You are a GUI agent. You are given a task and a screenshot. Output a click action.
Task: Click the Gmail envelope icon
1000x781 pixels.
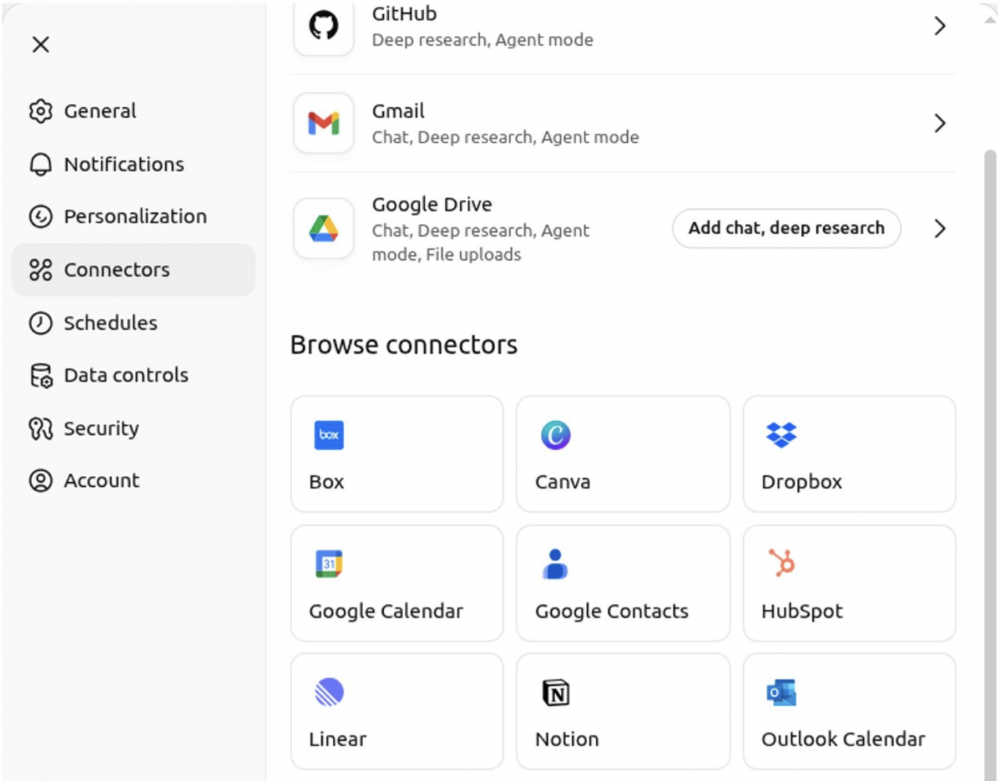pos(323,123)
